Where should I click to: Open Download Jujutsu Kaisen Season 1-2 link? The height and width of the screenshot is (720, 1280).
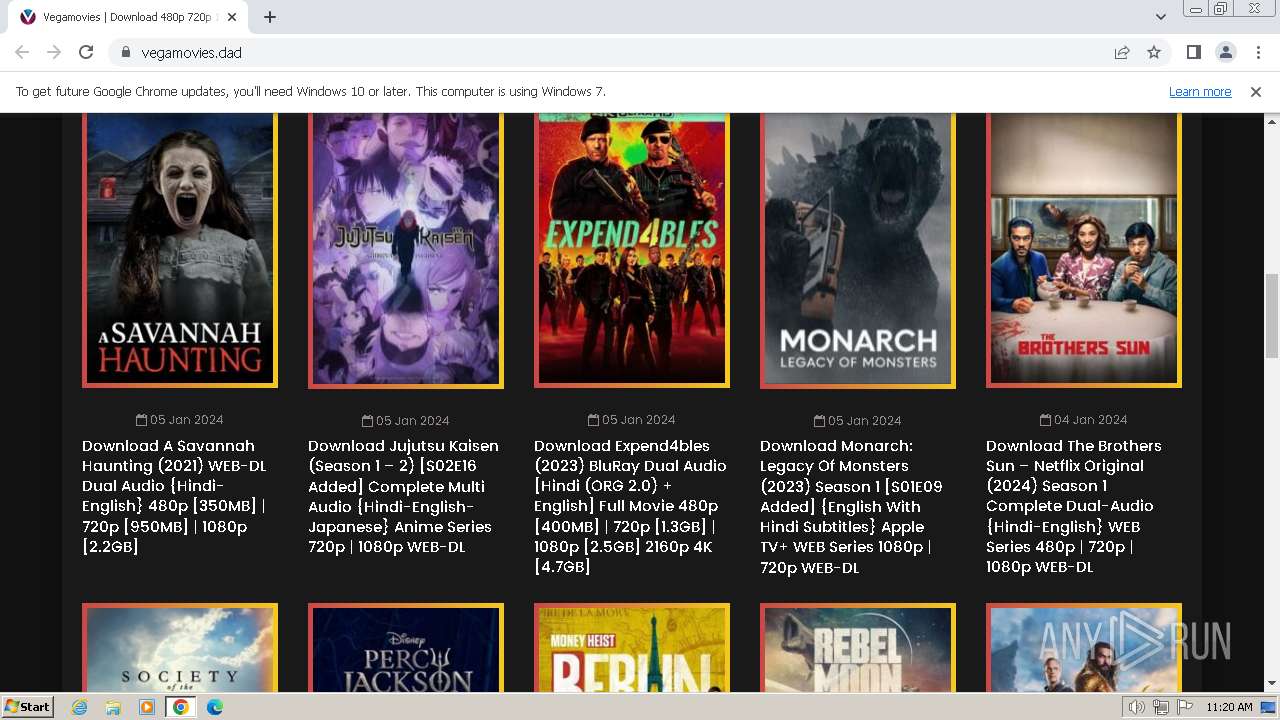click(x=404, y=496)
